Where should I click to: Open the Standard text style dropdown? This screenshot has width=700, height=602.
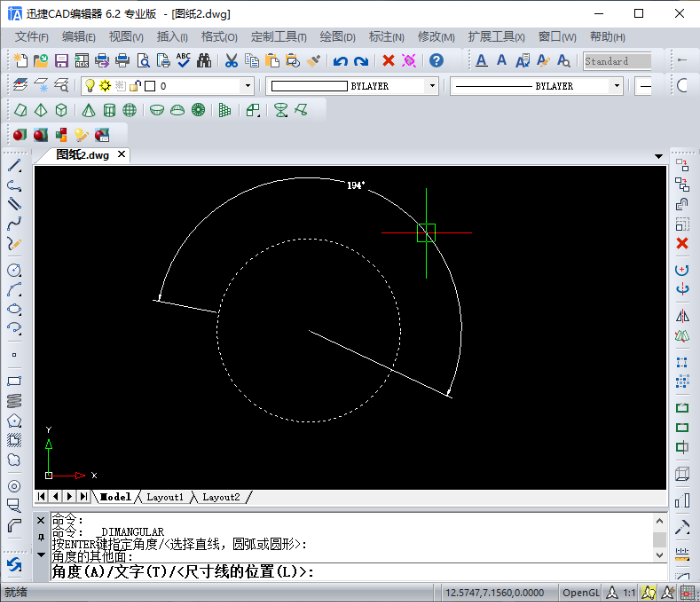[x=617, y=61]
